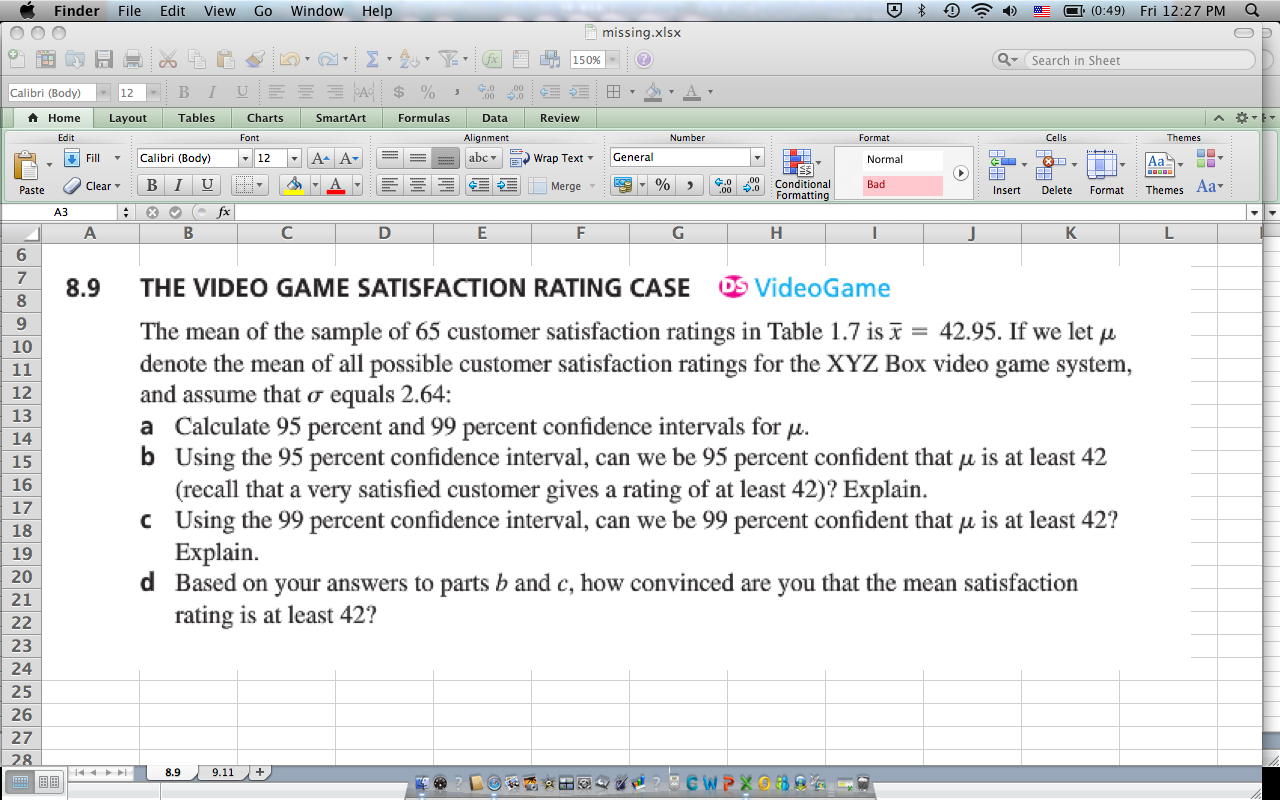
Task: Switch to the Layout ribbon tab
Action: 128,118
